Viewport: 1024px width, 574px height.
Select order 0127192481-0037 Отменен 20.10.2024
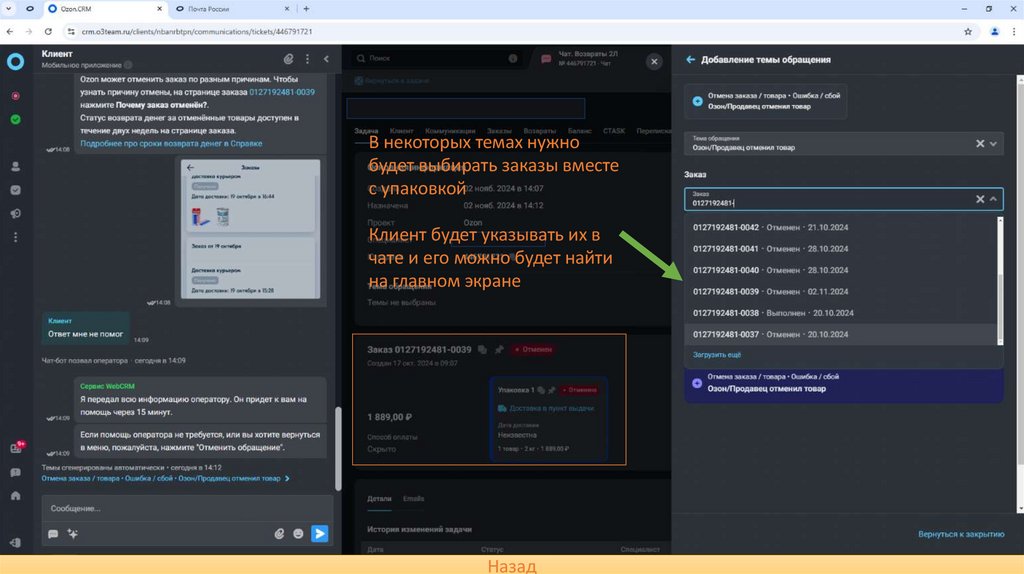(x=841, y=334)
